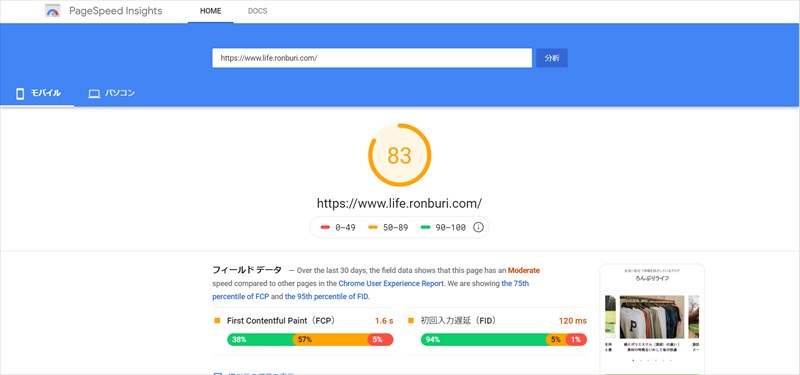This screenshot has width=800, height=375.
Task: Open the HOME tab
Action: click(211, 11)
